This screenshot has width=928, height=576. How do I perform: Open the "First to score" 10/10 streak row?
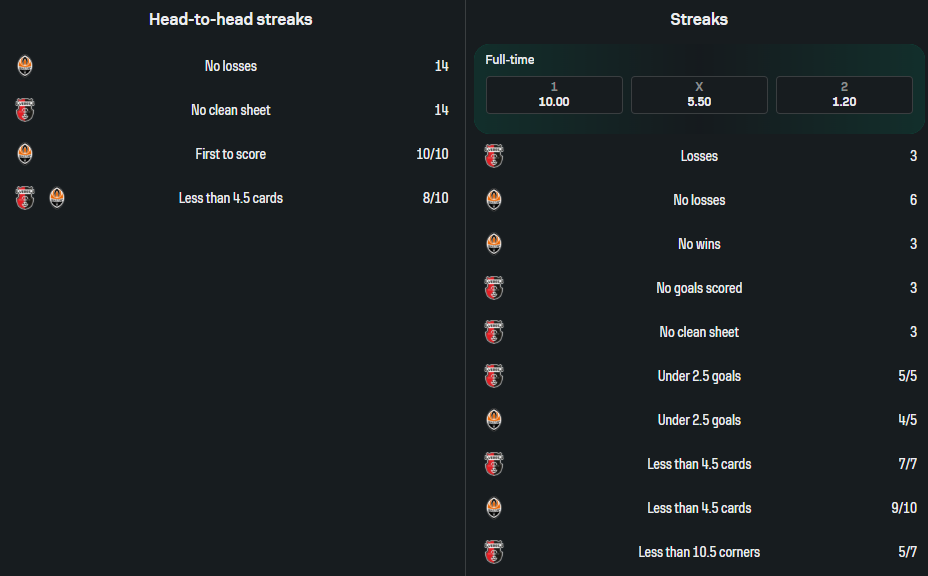(231, 154)
